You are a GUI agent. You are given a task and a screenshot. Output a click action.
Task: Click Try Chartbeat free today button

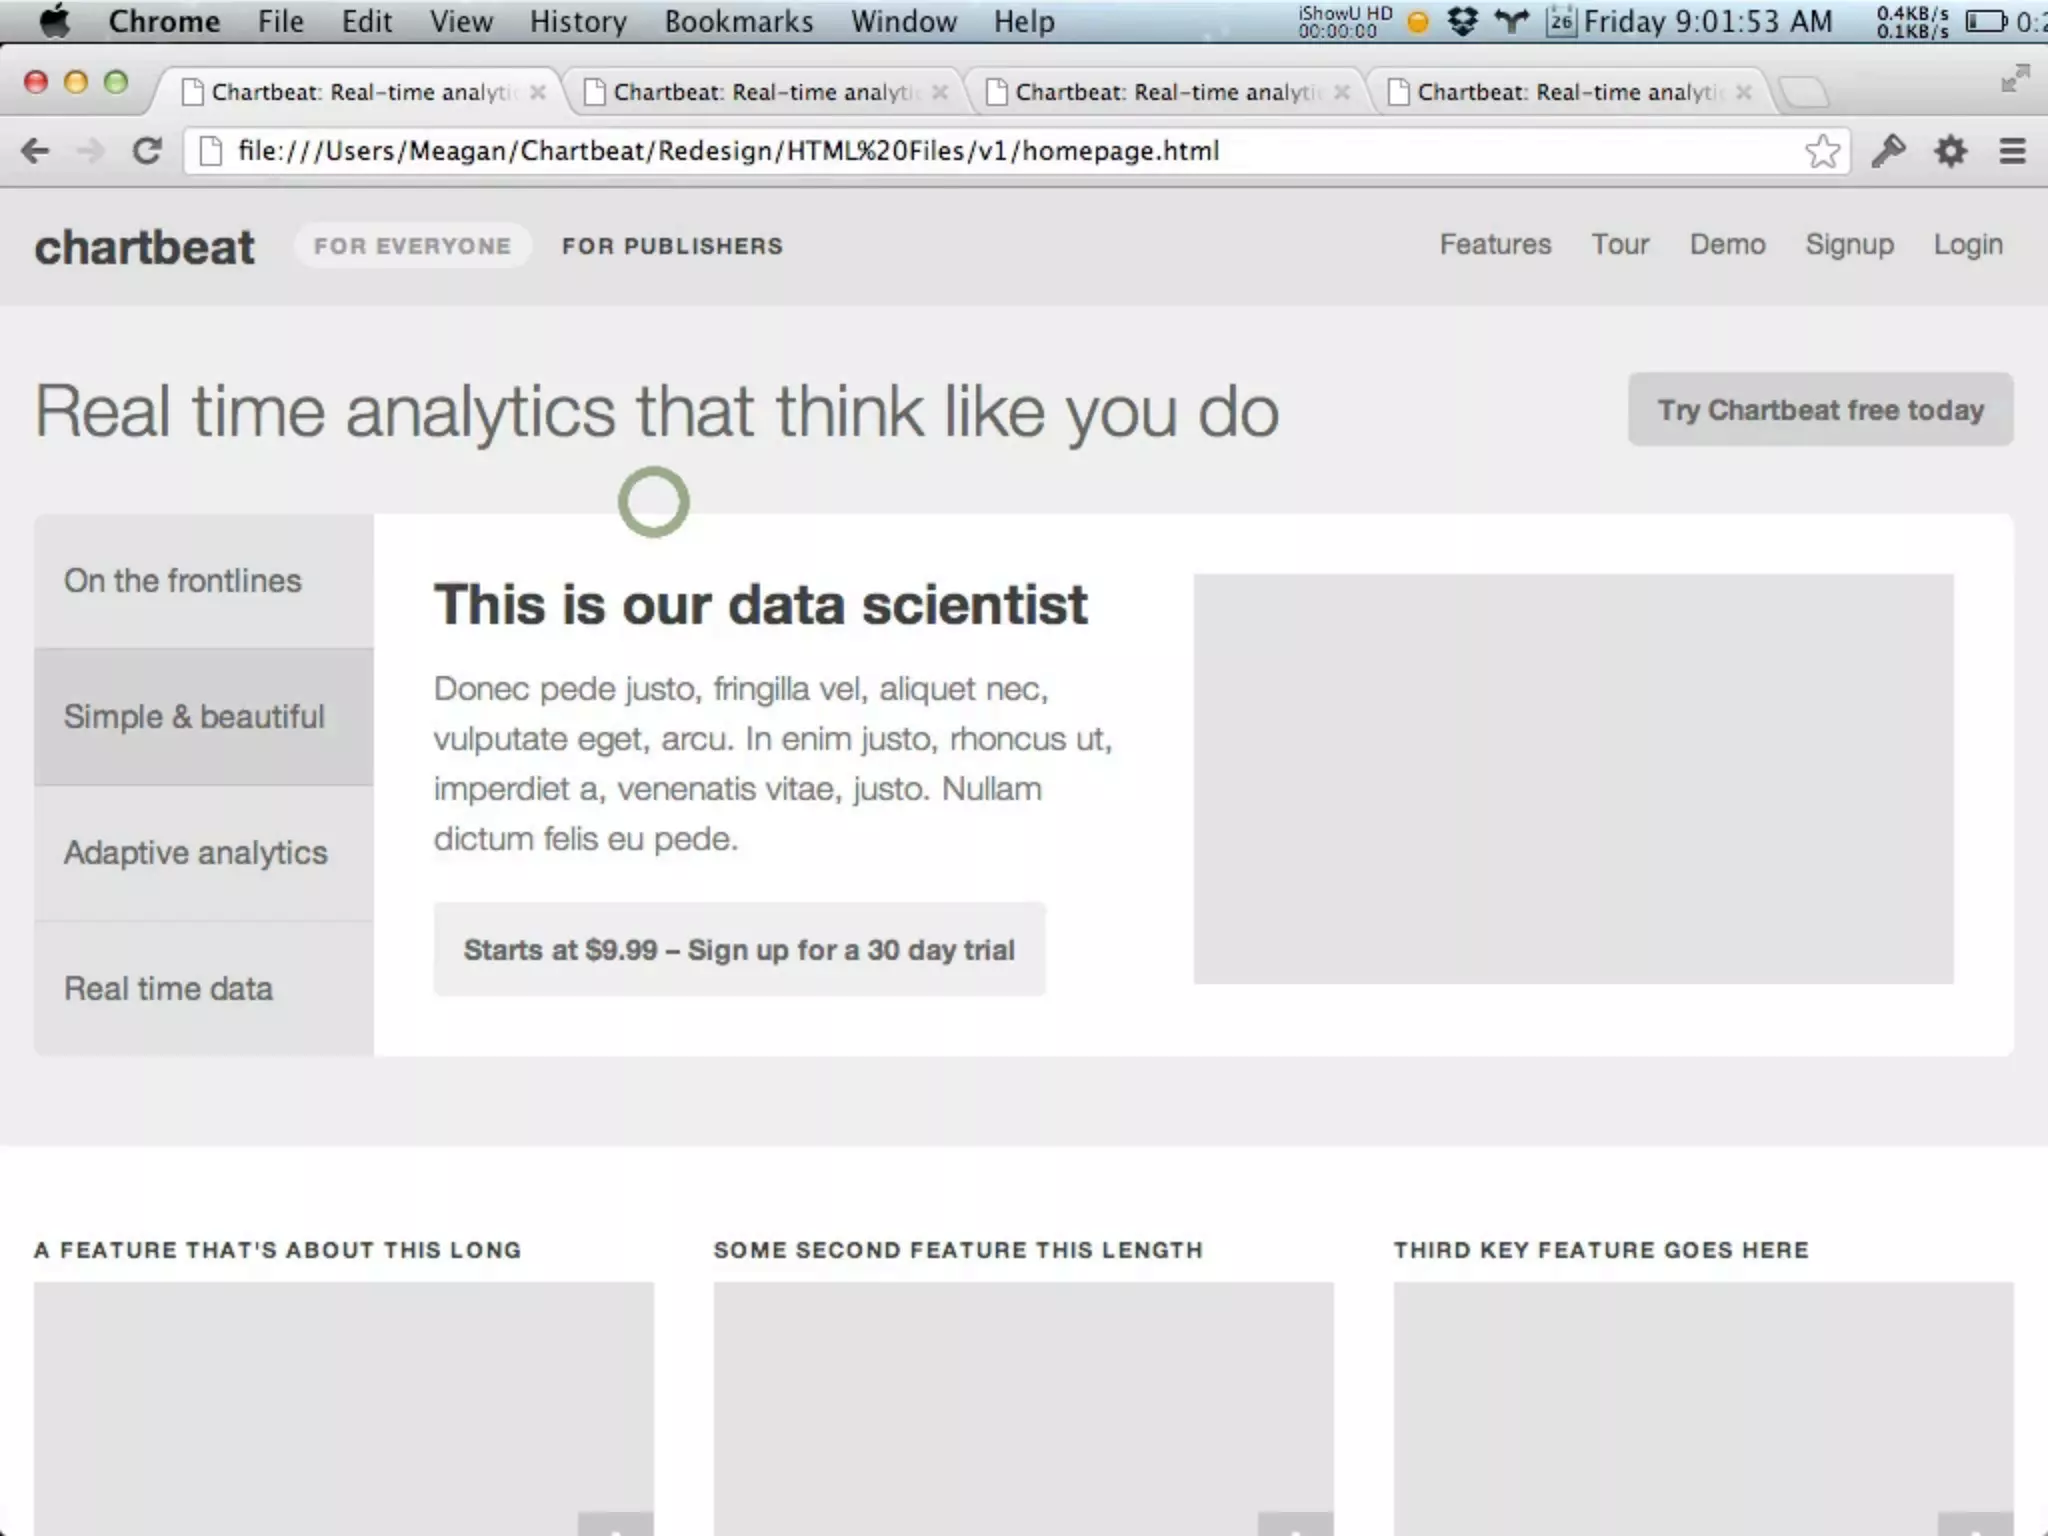click(x=1820, y=410)
